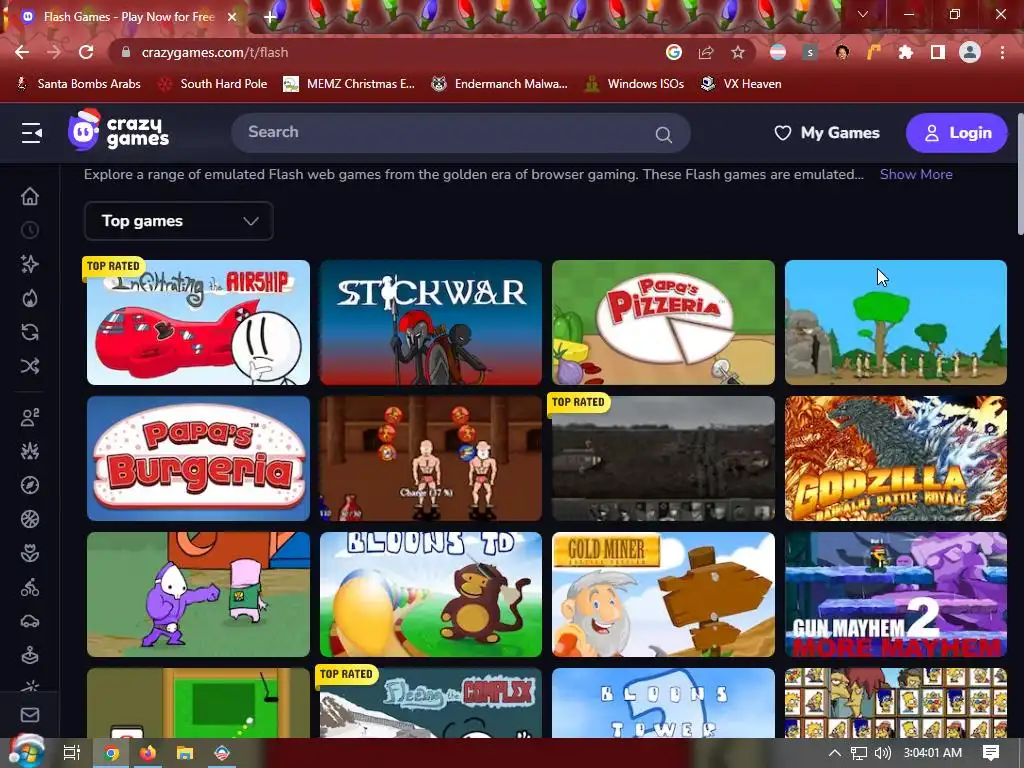Open a new browser tab
This screenshot has width=1024, height=768.
[x=270, y=17]
